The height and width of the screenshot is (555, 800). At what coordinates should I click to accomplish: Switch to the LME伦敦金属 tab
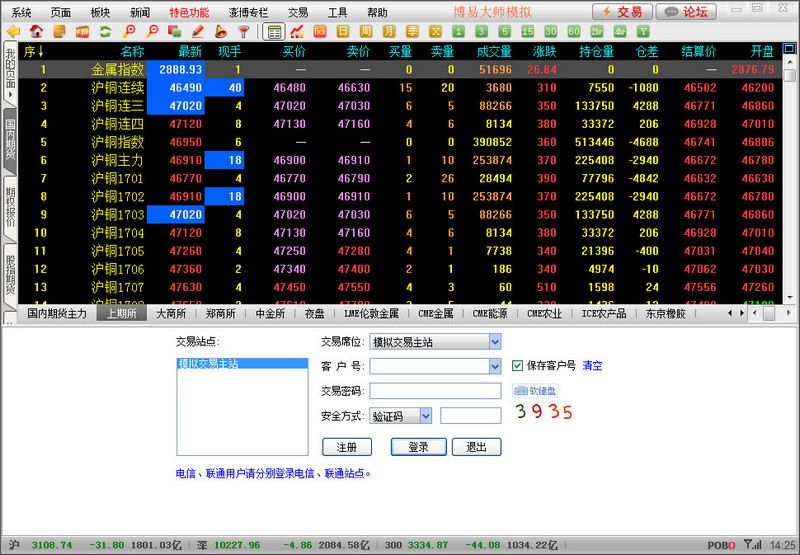371,314
